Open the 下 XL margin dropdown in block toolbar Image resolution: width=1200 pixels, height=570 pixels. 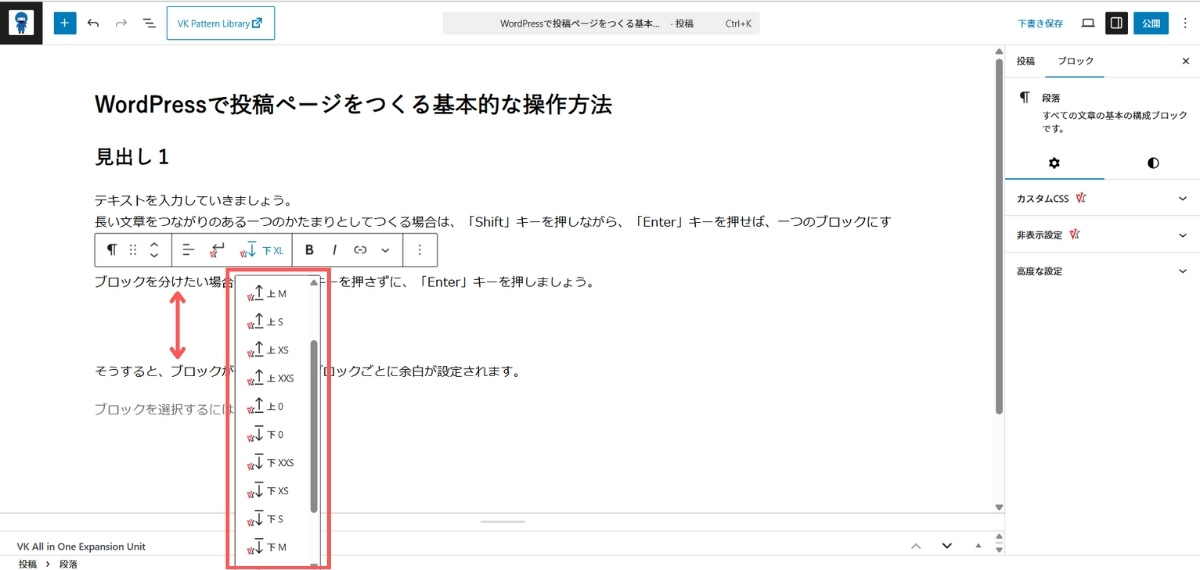click(264, 249)
